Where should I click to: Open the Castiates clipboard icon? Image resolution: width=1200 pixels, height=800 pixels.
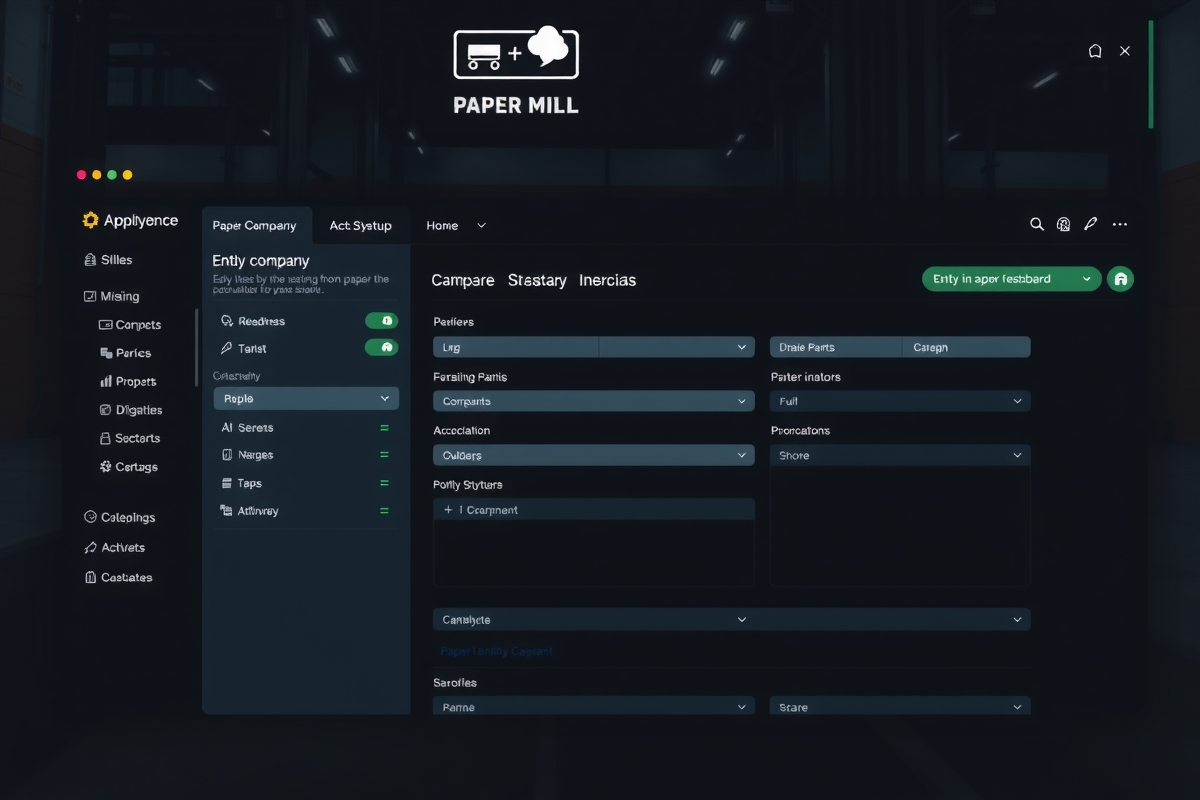tap(90, 577)
